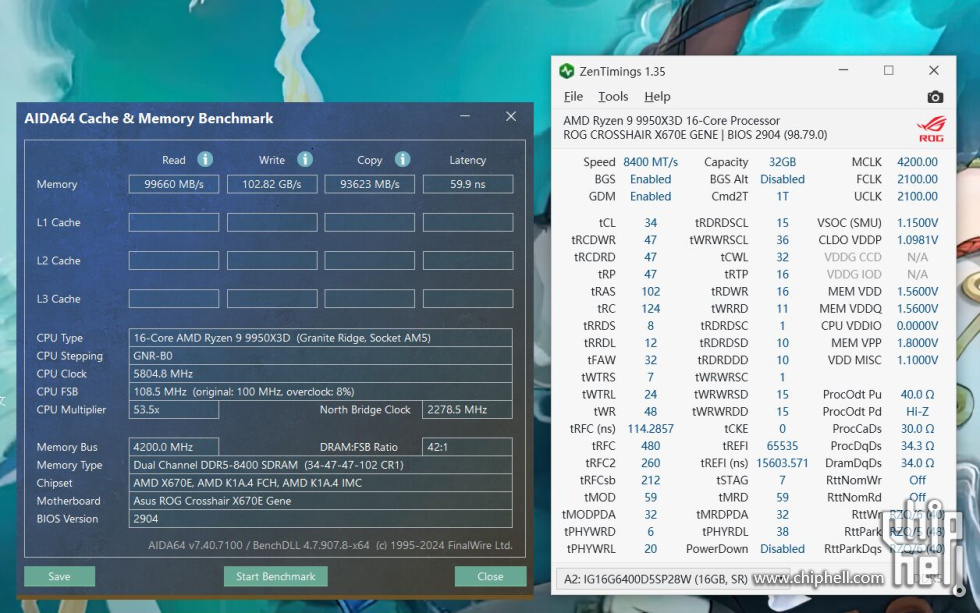Viewport: 980px width, 613px height.
Task: Click the MEM VDD value 1.5600V
Action: [918, 291]
